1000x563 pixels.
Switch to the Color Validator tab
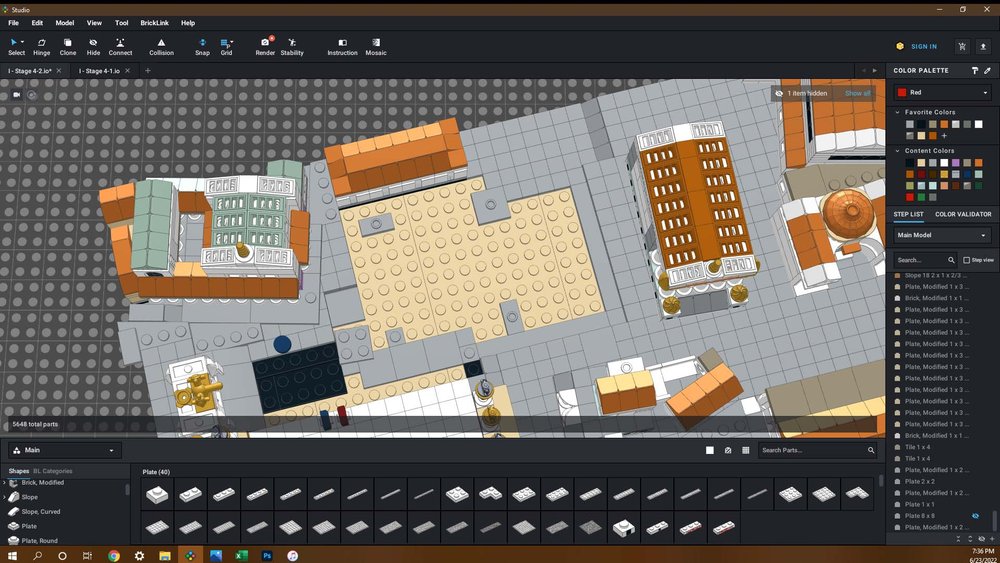(x=963, y=214)
